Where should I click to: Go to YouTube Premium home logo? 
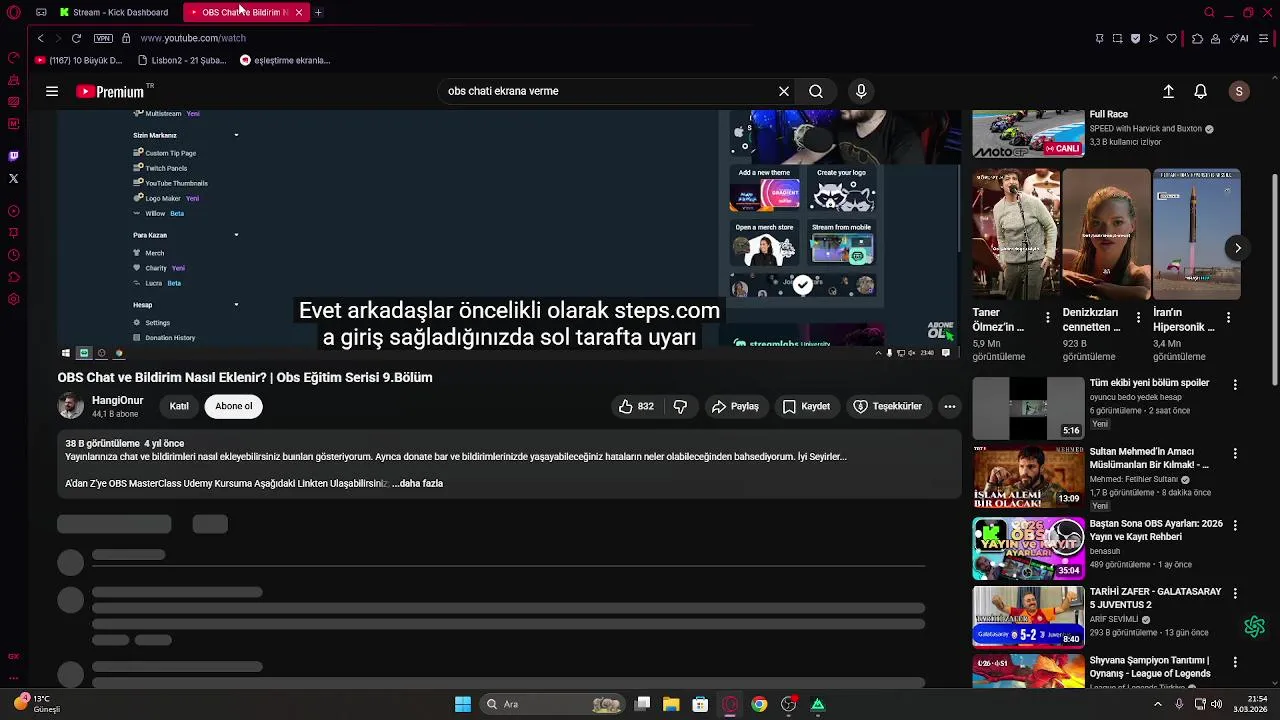tap(110, 91)
